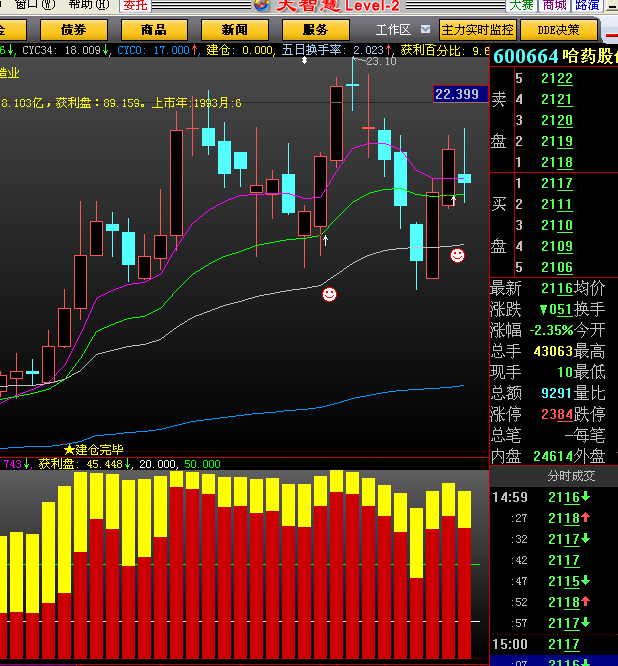Open the 帮助(H) menu
The image size is (618, 666).
[x=88, y=5]
